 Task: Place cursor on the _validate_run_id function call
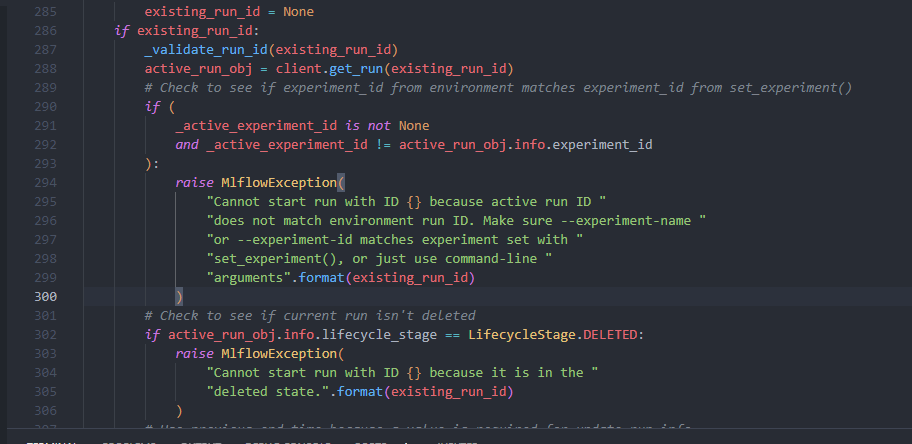tap(206, 50)
